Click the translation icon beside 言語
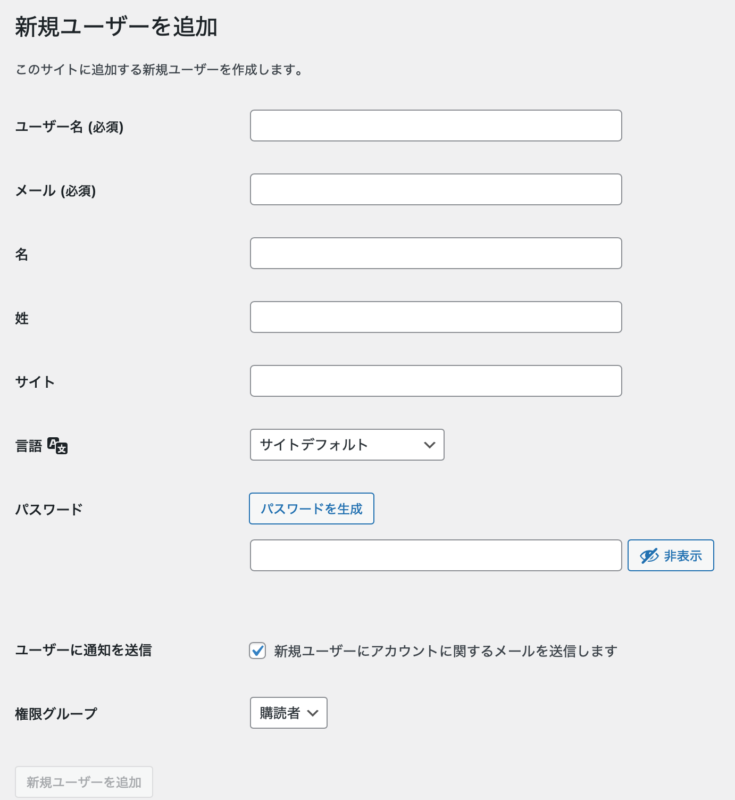The height and width of the screenshot is (800, 735). click(58, 445)
